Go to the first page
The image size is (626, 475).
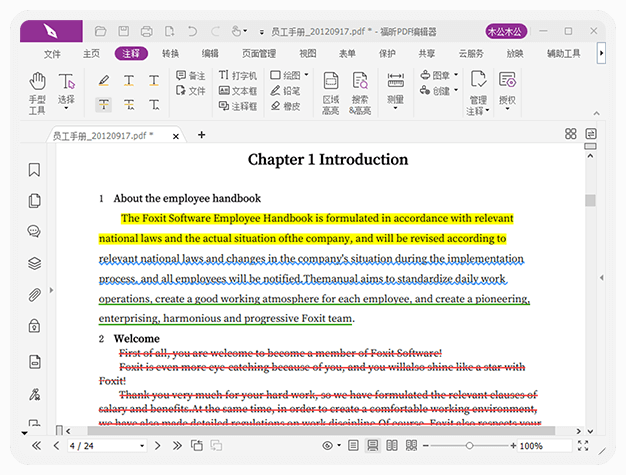click(x=36, y=445)
